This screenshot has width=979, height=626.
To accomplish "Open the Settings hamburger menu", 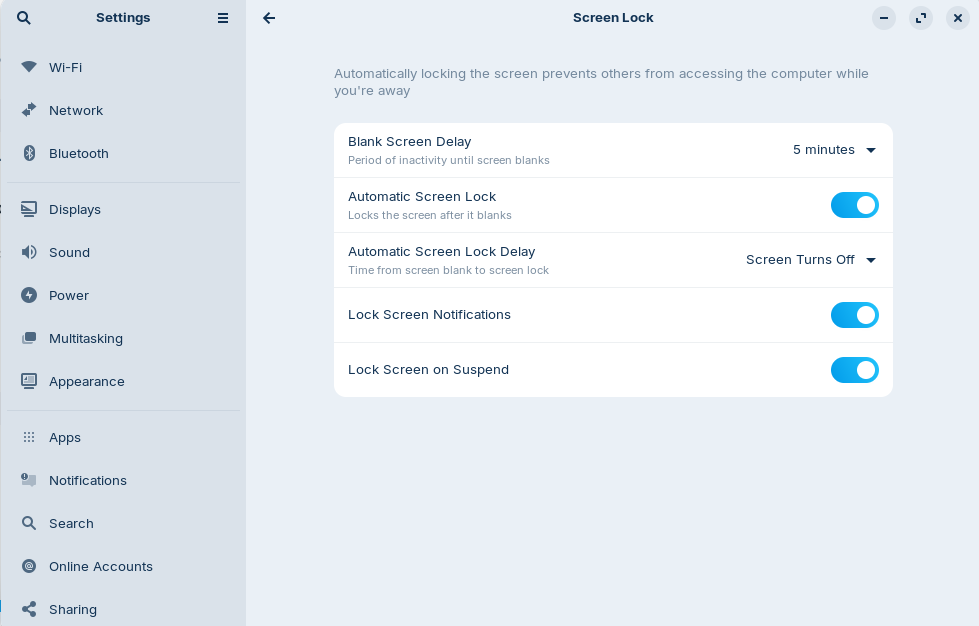I will [223, 18].
